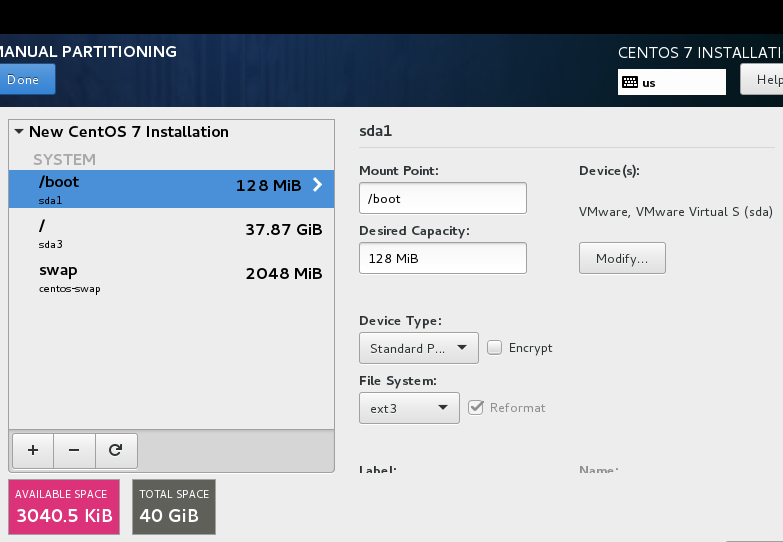The image size is (783, 542).
Task: Click the us keyboard layout selector
Action: (x=672, y=82)
